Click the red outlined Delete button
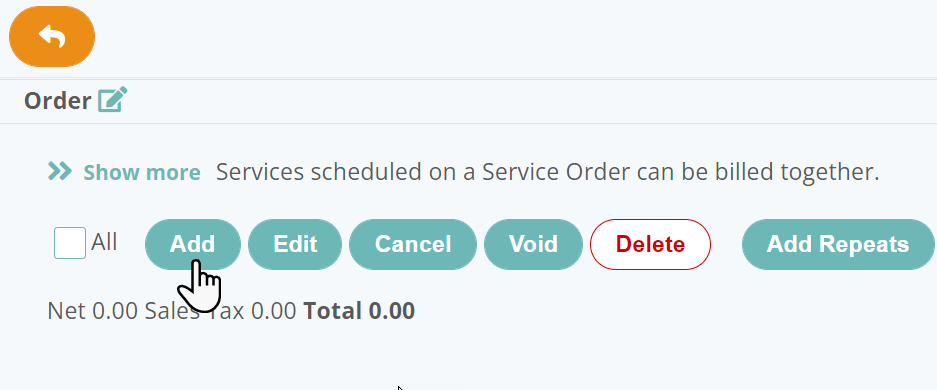The image size is (937, 390). (650, 244)
